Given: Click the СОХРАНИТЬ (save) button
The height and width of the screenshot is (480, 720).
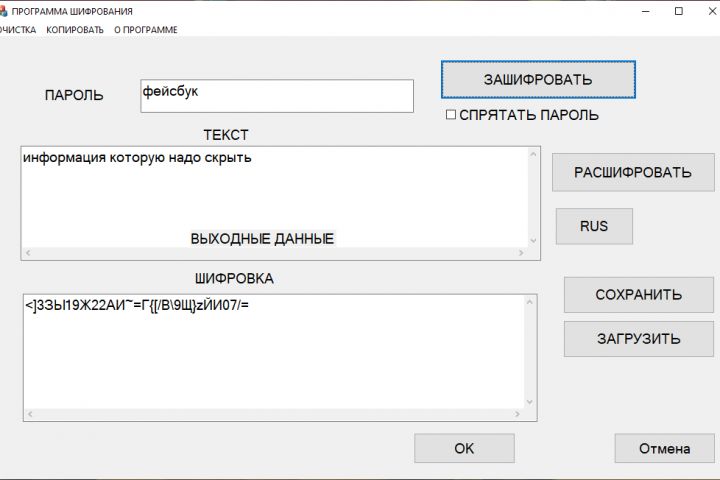Looking at the screenshot, I should (x=638, y=294).
